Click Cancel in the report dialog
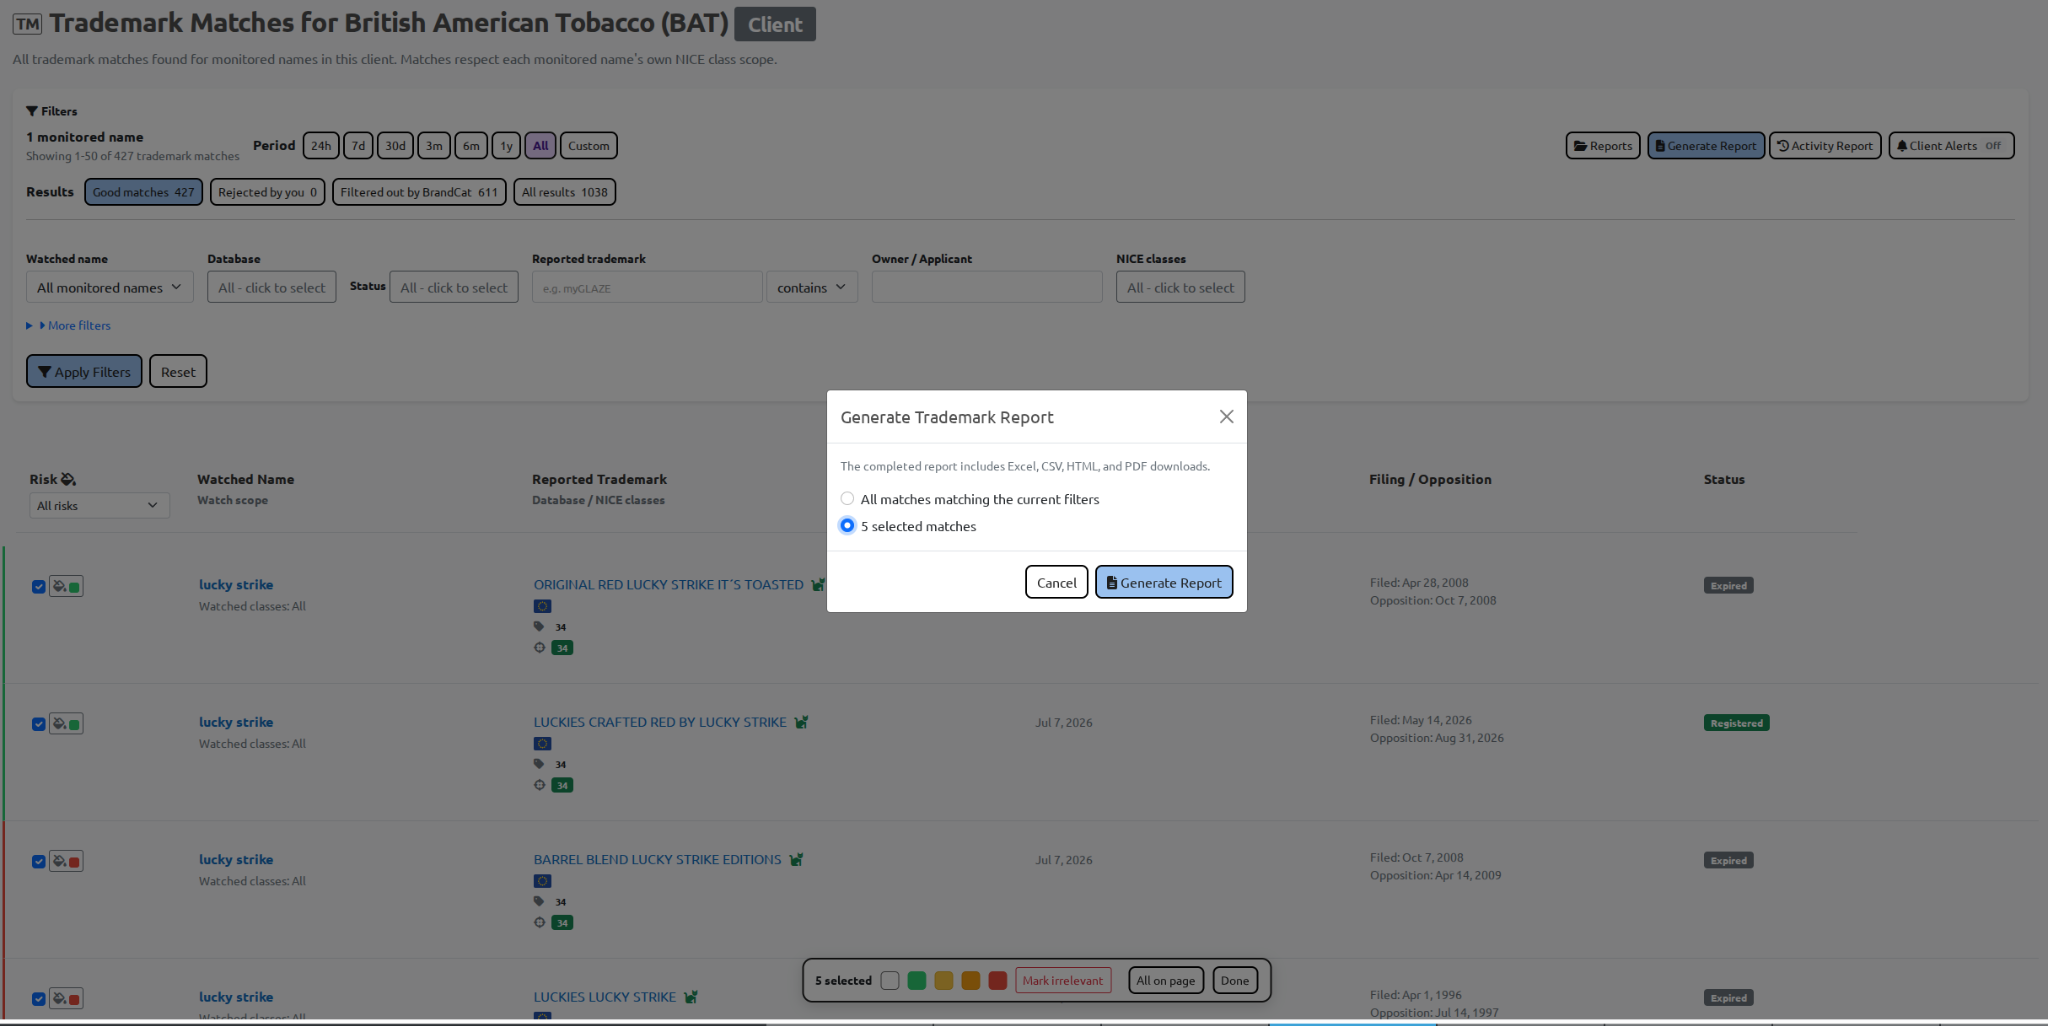Viewport: 2048px width, 1026px height. [x=1056, y=582]
